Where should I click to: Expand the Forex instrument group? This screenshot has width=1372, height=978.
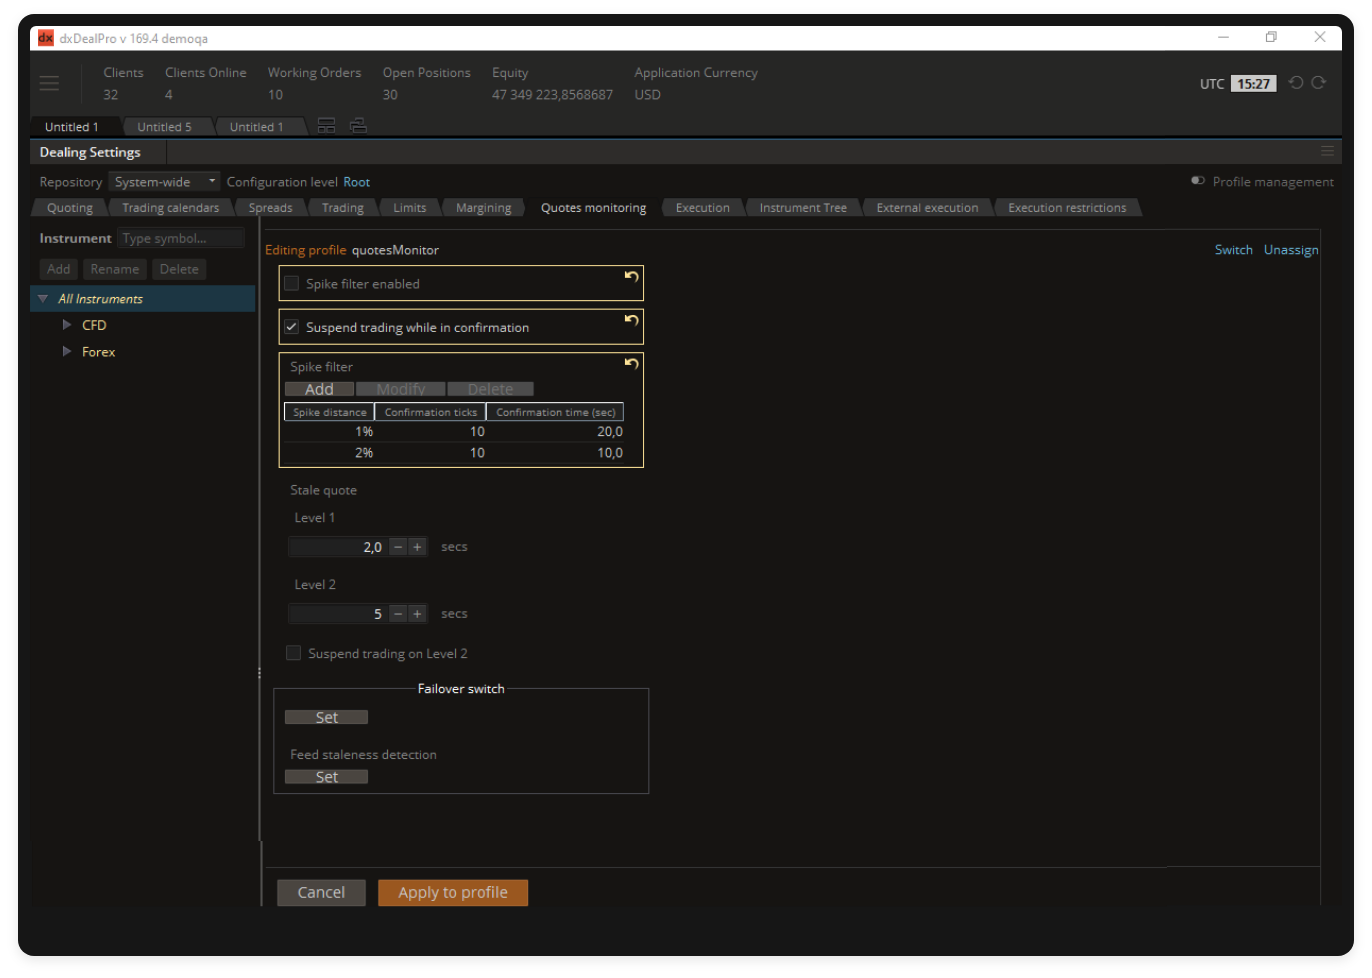(67, 352)
